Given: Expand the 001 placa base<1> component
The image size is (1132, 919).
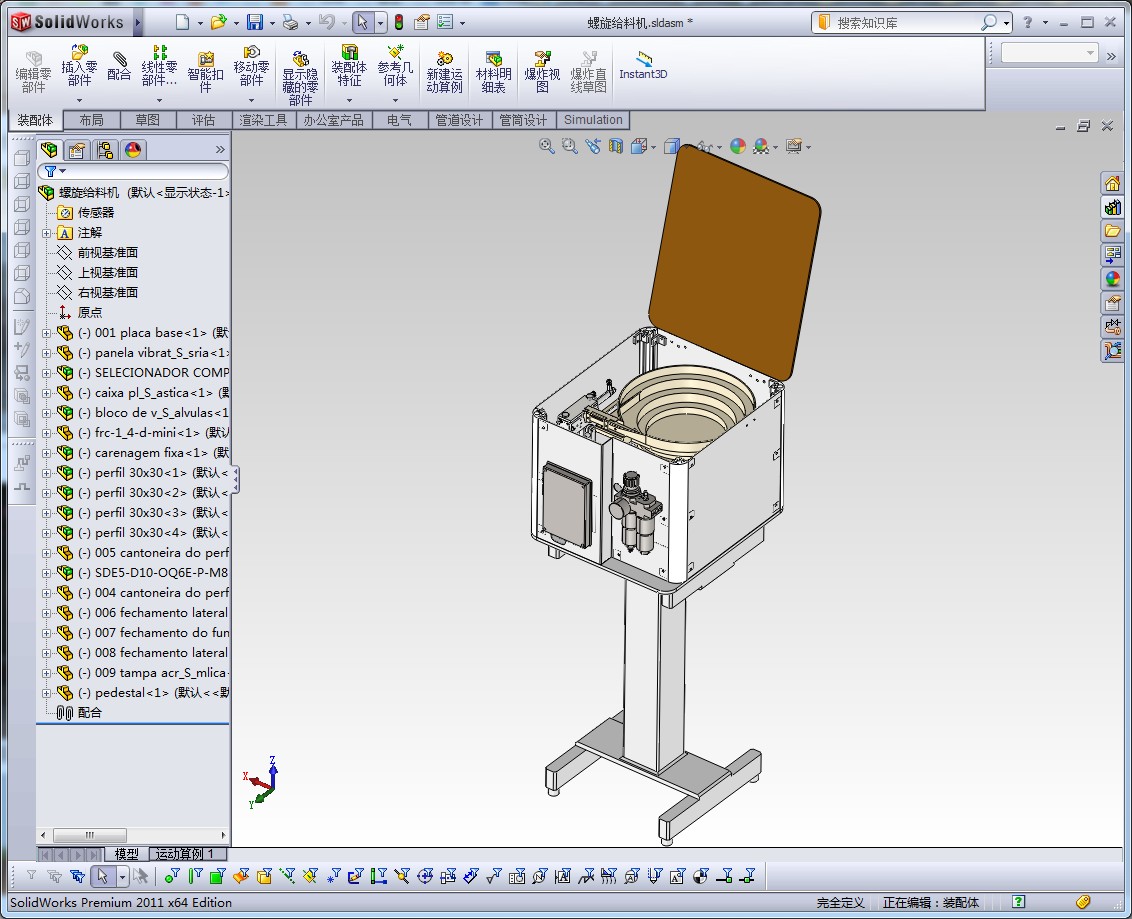Looking at the screenshot, I should tap(46, 333).
